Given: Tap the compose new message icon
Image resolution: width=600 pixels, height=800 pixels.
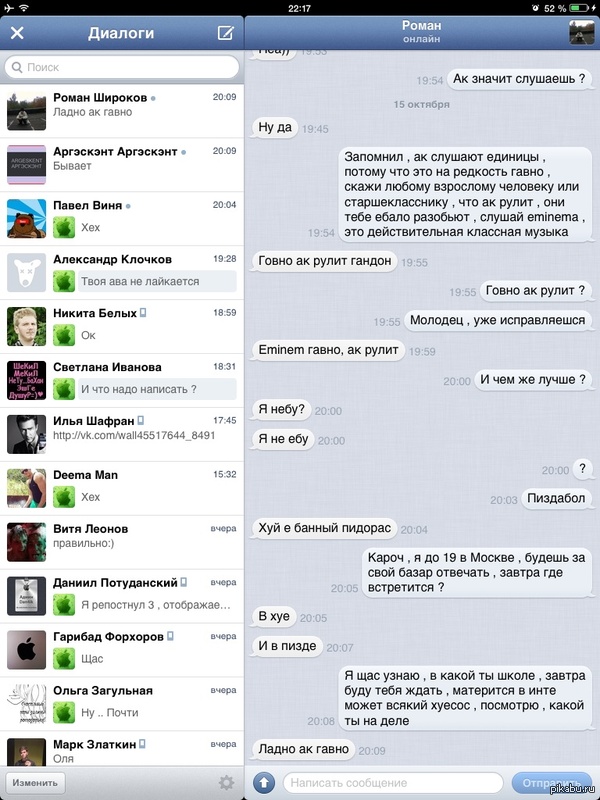Looking at the screenshot, I should 226,33.
